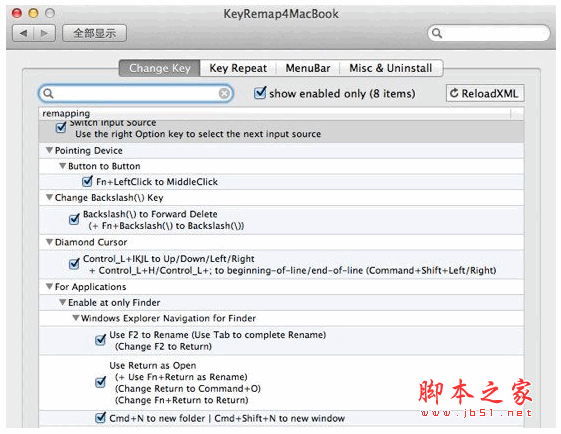Screen dimensions: 561x434
Task: Collapse the For Applications group
Action: [50, 287]
